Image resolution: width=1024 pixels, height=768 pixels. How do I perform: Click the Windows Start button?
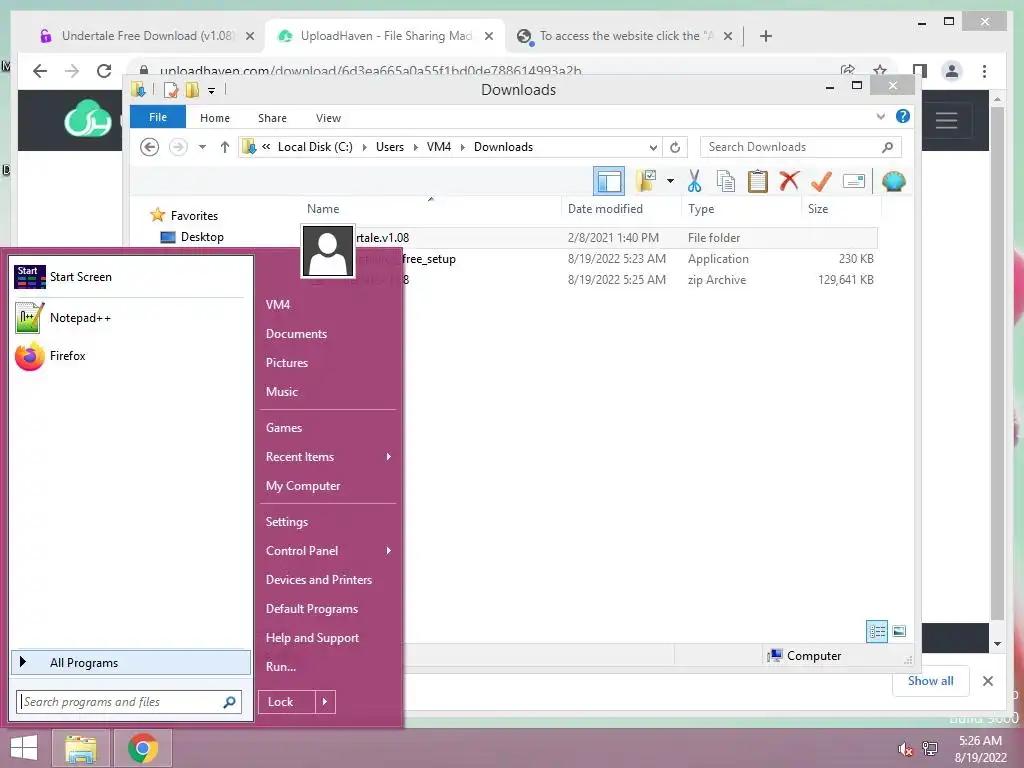click(x=24, y=748)
